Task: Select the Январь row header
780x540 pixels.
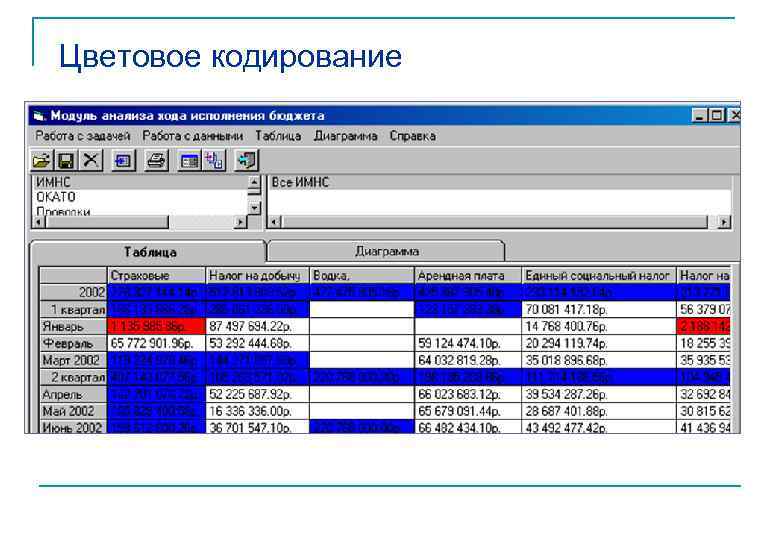Action: coord(73,326)
